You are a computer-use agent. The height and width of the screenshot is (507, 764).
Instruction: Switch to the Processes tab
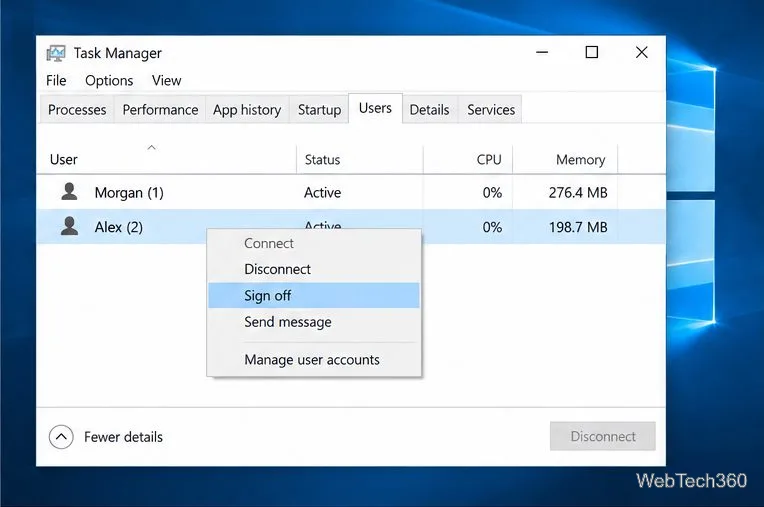click(x=77, y=110)
